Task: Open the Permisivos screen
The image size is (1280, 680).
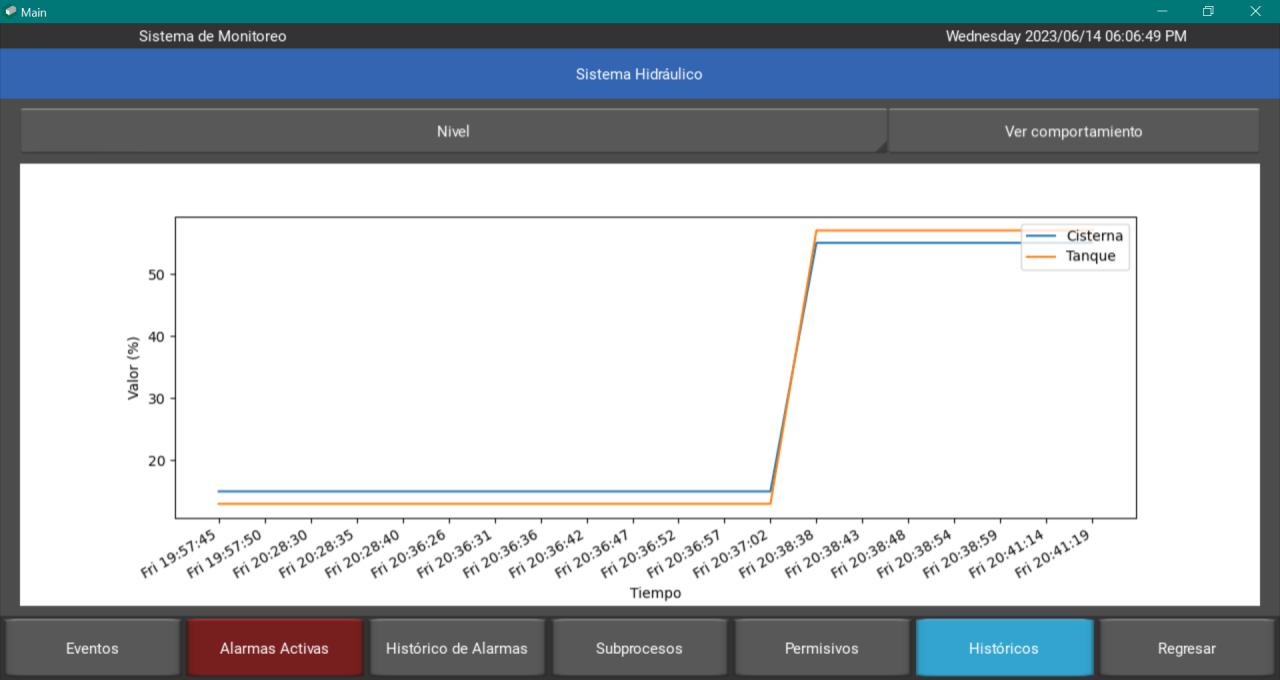Action: 821,648
